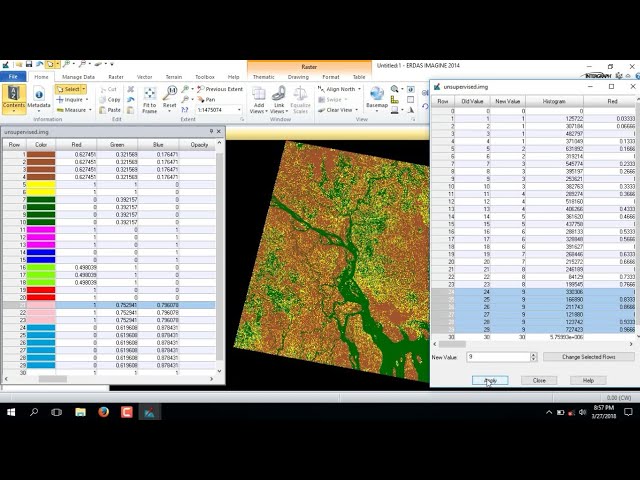The height and width of the screenshot is (480, 640).
Task: Pin the unsupervised.img attribute panel
Action: pos(211,131)
